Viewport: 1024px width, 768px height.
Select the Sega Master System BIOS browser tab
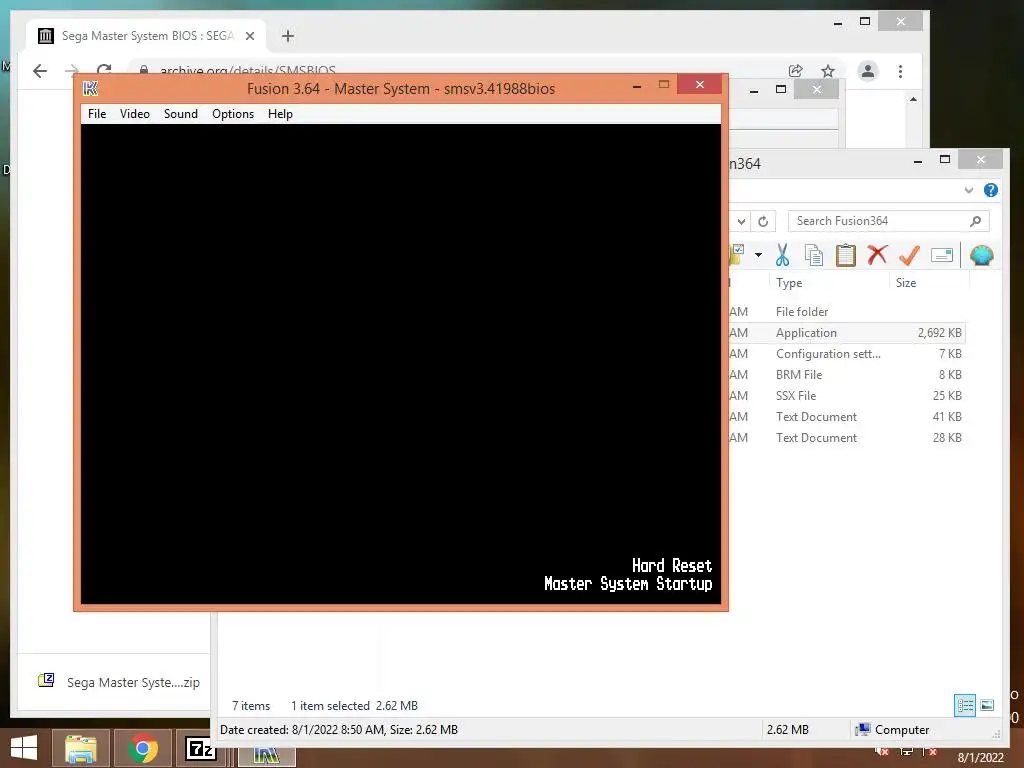pyautogui.click(x=147, y=36)
